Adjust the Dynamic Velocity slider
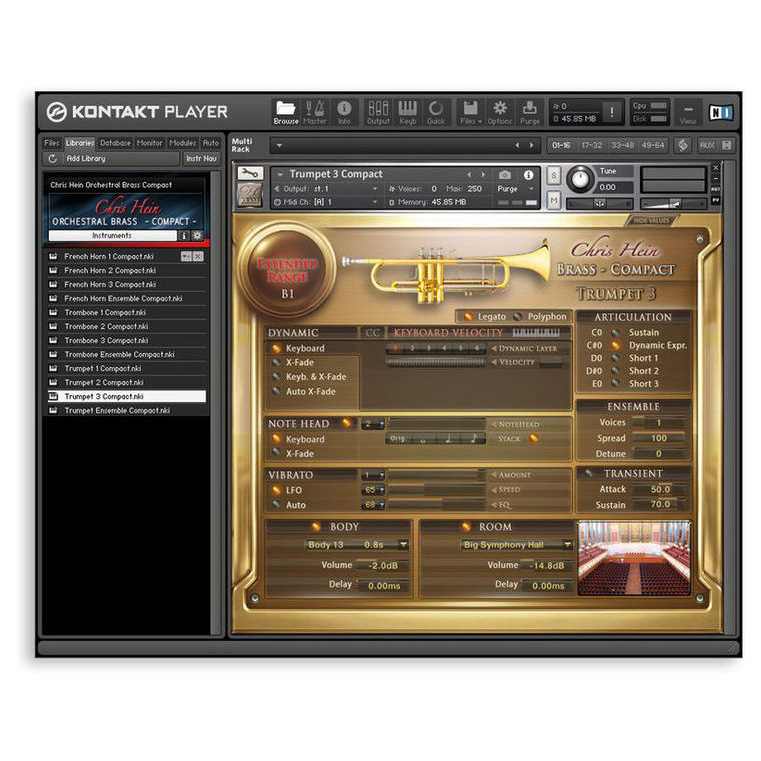The image size is (761, 761). point(436,362)
